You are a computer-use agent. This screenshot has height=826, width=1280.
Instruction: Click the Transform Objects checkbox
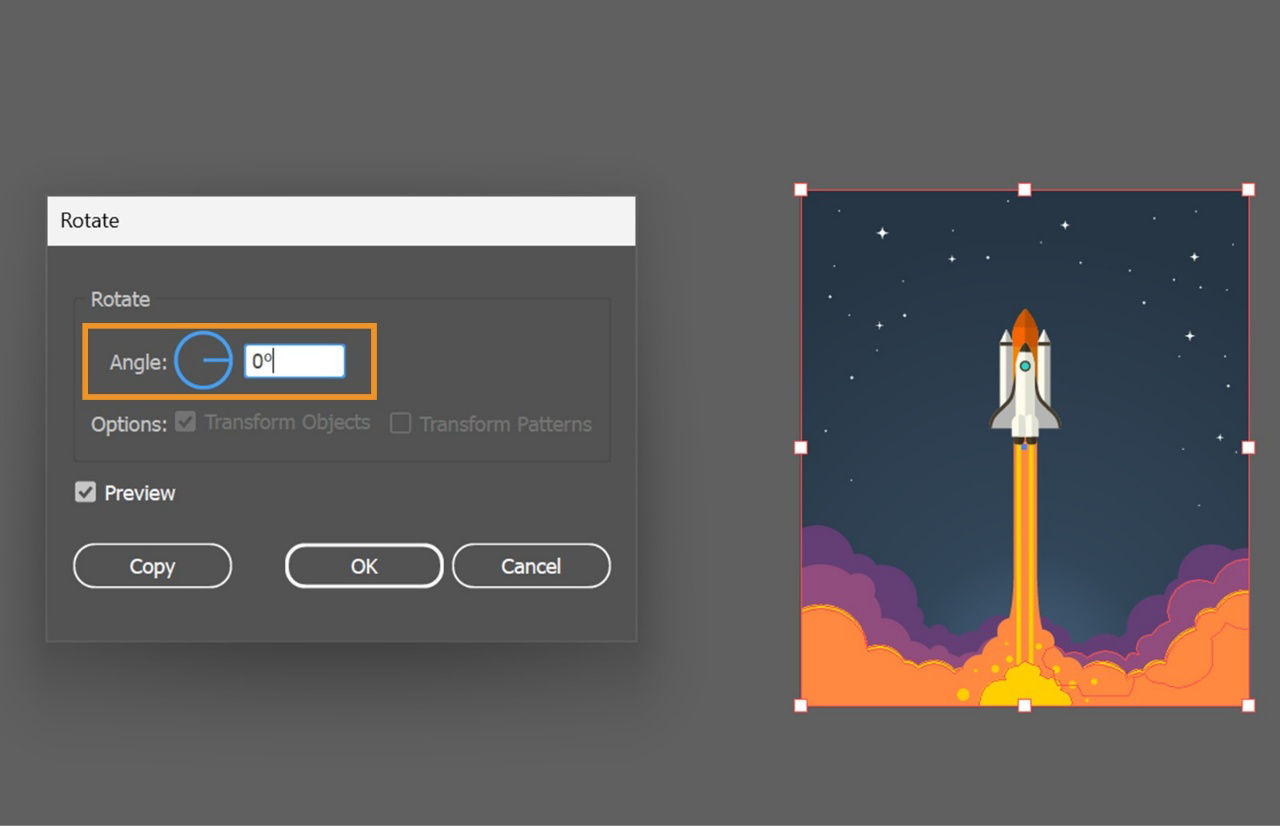click(x=185, y=422)
